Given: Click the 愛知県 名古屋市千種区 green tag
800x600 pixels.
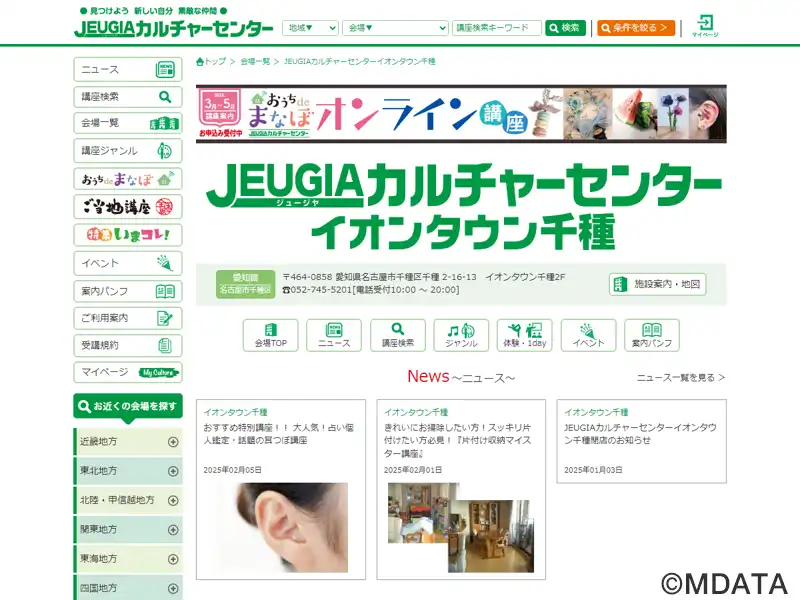Looking at the screenshot, I should [245, 284].
